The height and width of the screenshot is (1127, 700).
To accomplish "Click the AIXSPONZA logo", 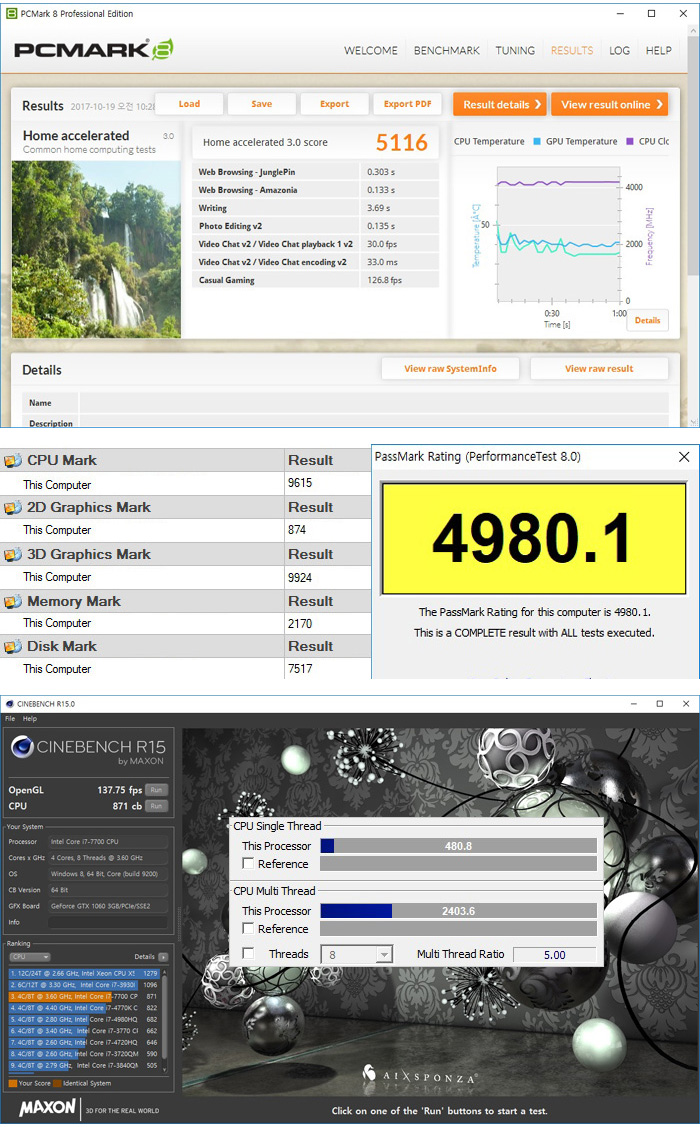I will pos(419,1075).
